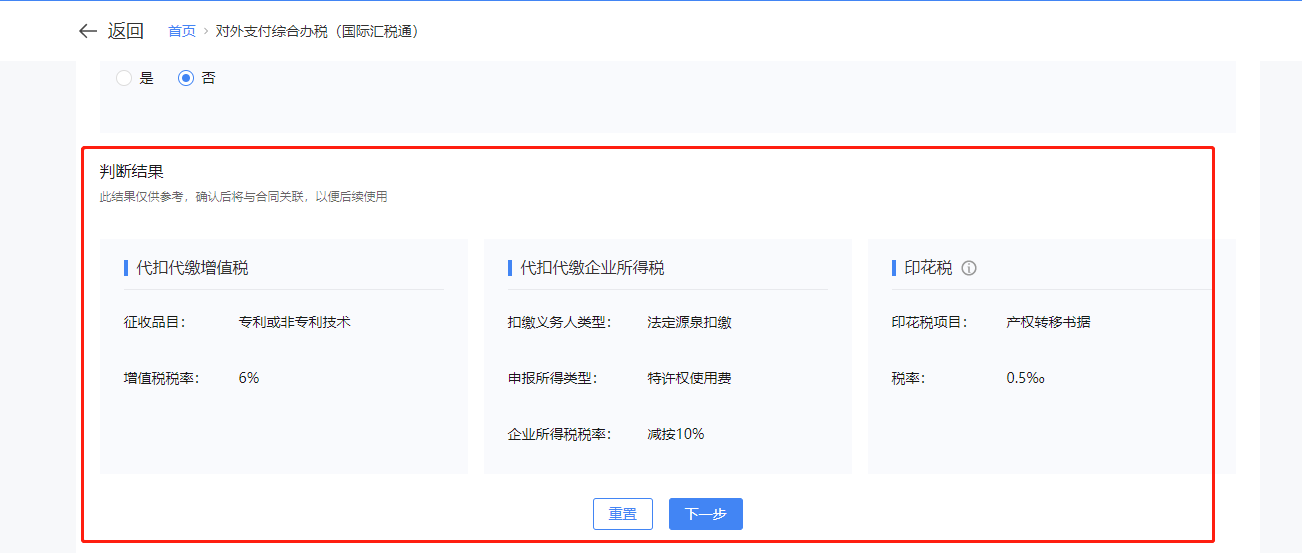Image resolution: width=1302 pixels, height=553 pixels.
Task: Click the 返回 label in the header
Action: pos(126,31)
